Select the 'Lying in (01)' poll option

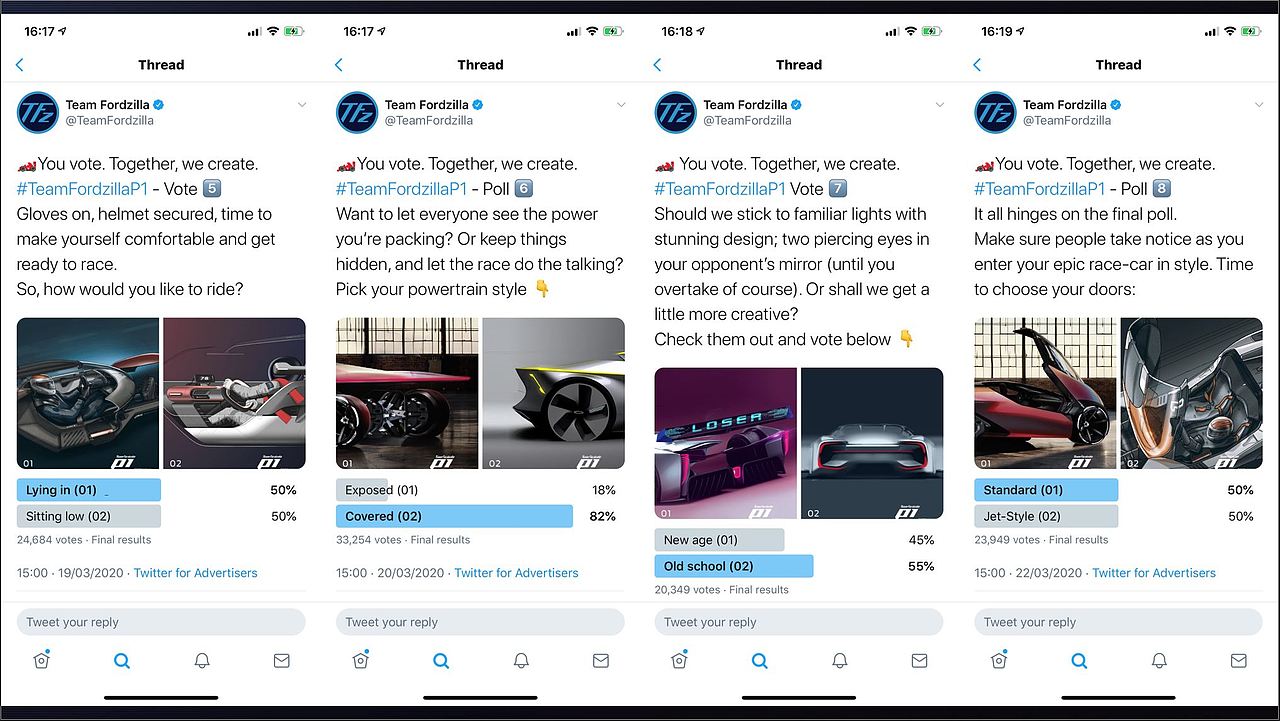[89, 490]
